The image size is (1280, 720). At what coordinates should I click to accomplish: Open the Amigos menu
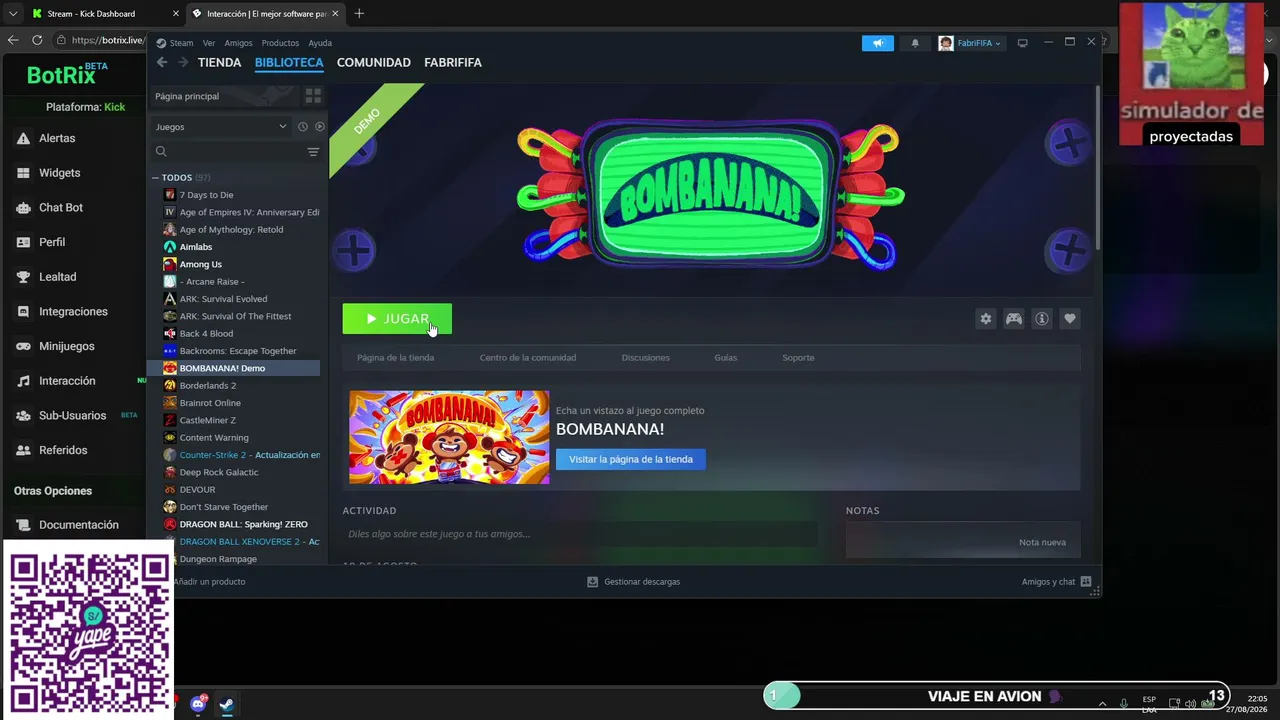238,43
